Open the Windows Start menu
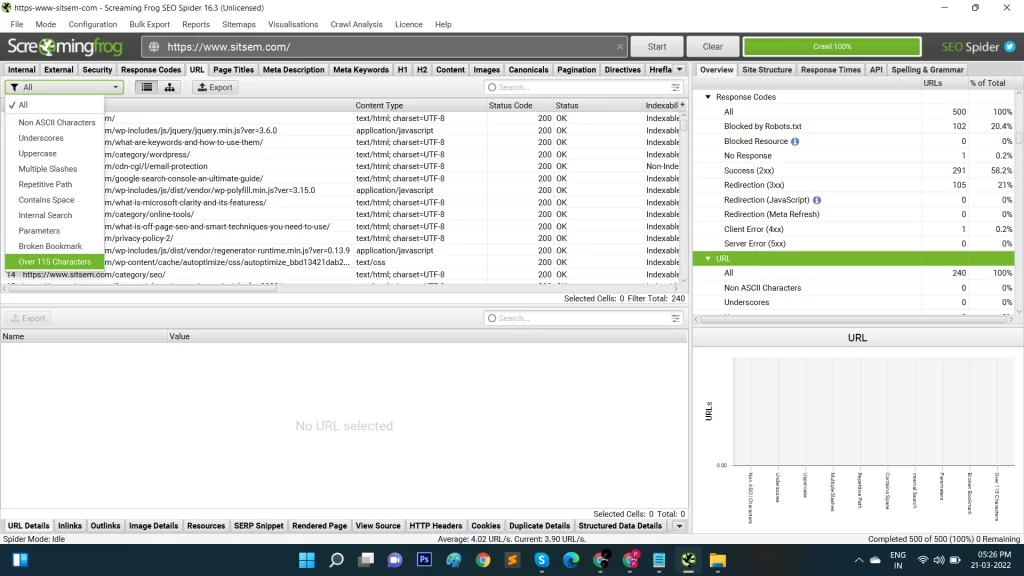The width and height of the screenshot is (1024, 576). pyautogui.click(x=306, y=560)
